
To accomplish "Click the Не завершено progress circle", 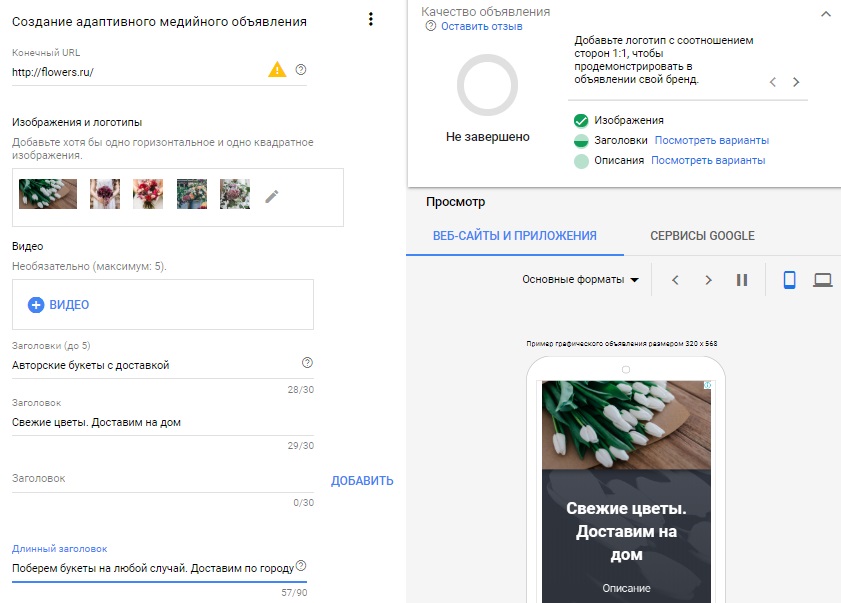I will [x=487, y=86].
